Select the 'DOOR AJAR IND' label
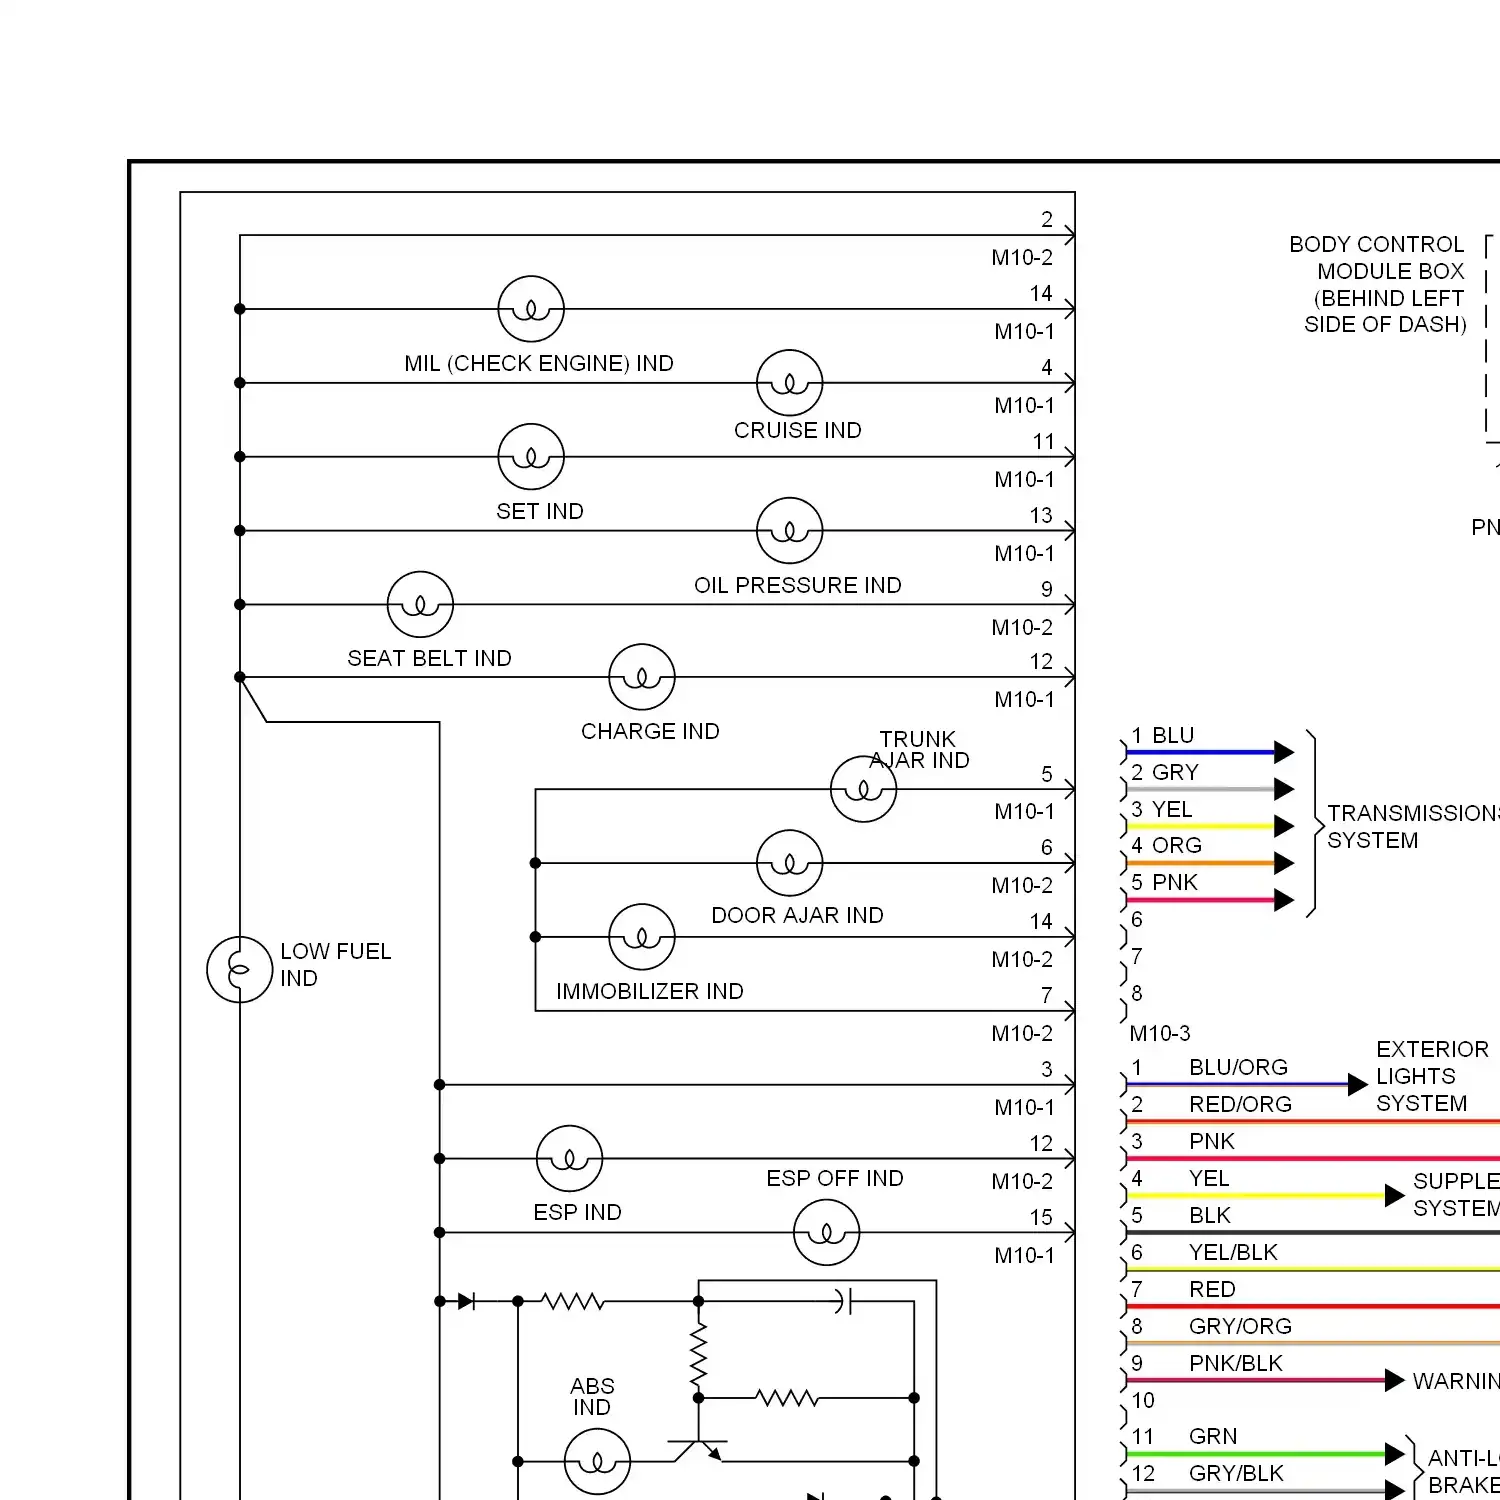Image resolution: width=1500 pixels, height=1500 pixels. point(798,915)
